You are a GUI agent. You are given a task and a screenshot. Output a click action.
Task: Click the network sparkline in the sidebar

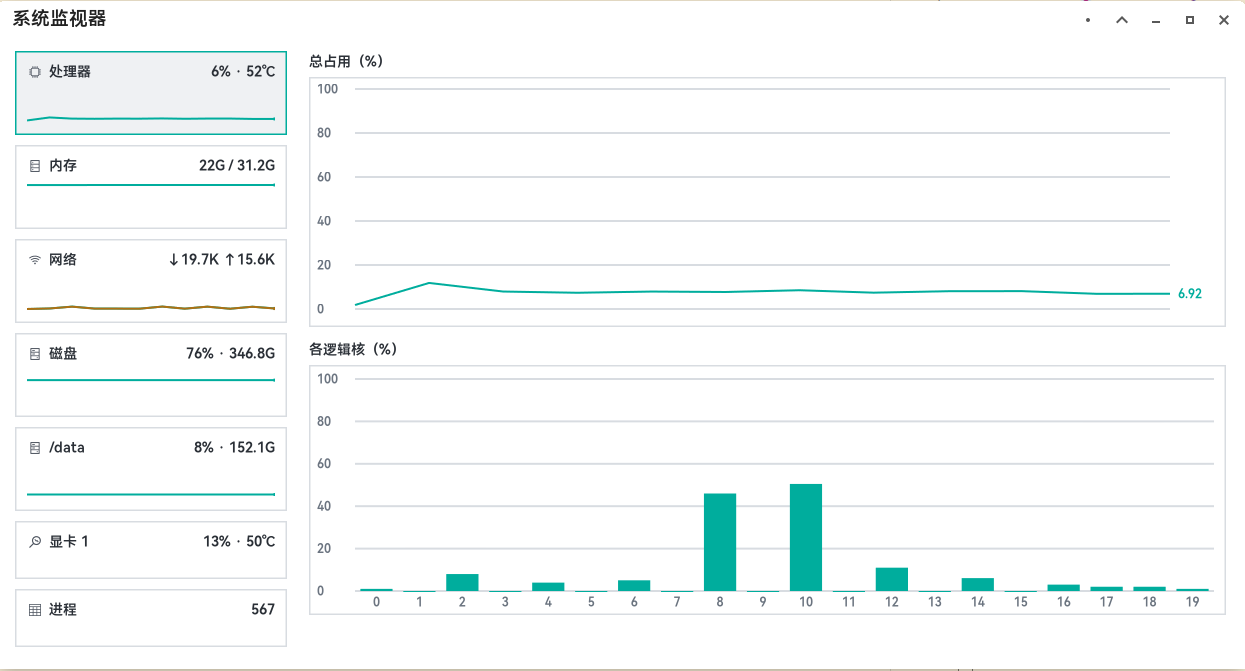point(151,308)
